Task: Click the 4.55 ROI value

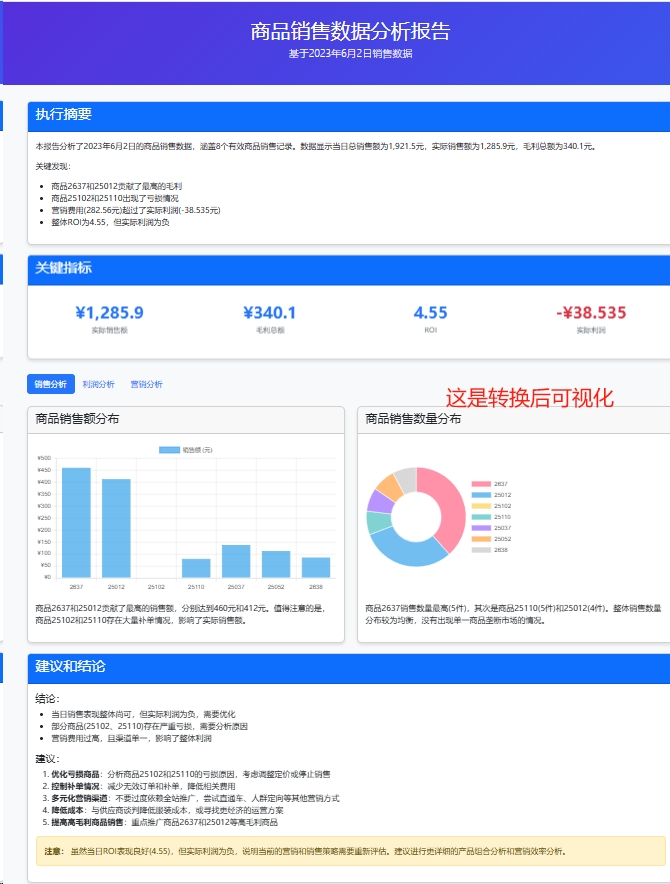Action: click(430, 313)
